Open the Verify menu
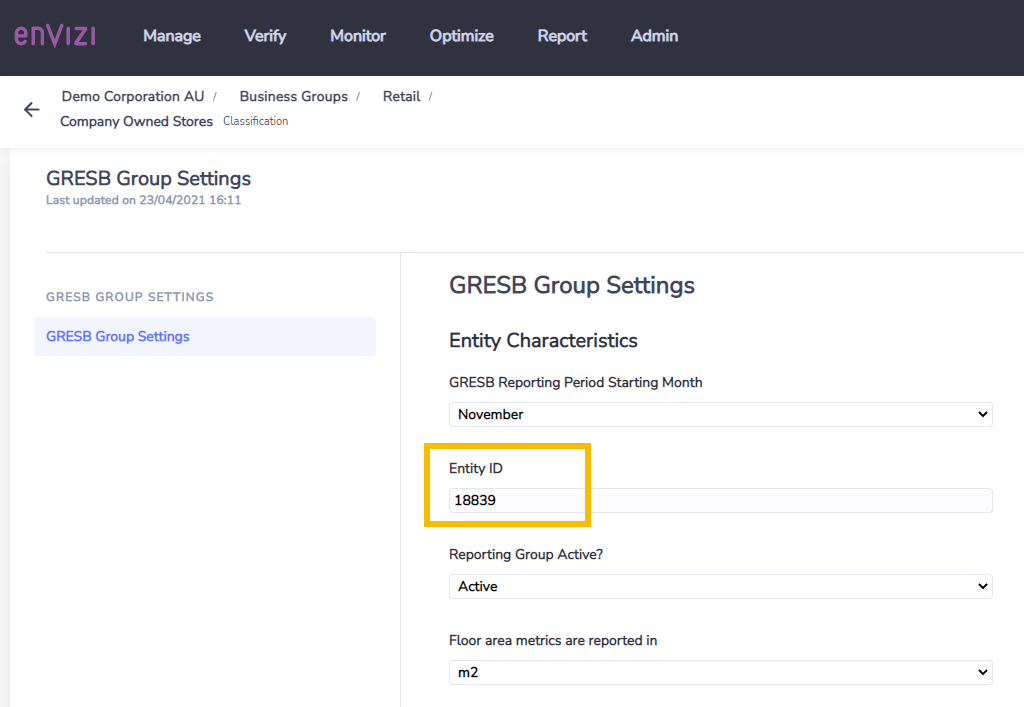 [265, 36]
